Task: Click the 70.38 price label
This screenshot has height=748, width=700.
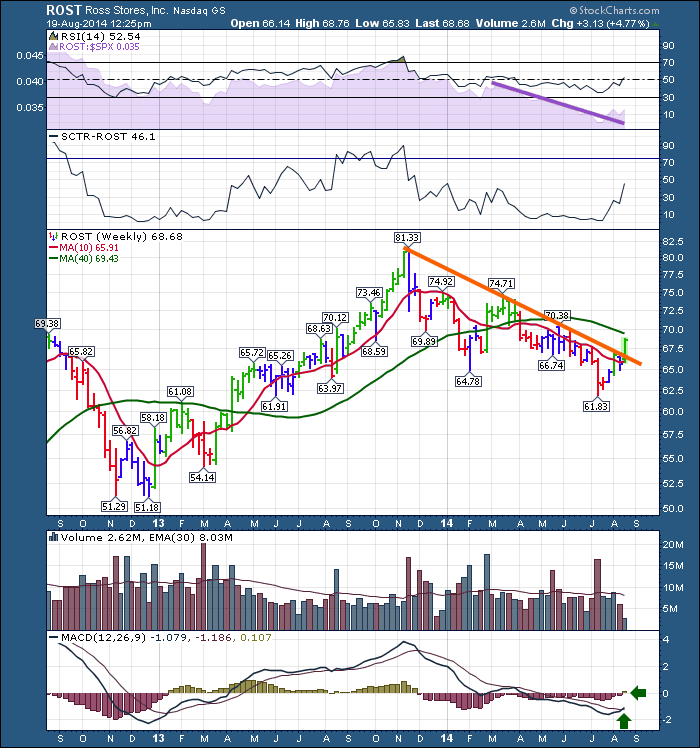Action: coord(557,315)
